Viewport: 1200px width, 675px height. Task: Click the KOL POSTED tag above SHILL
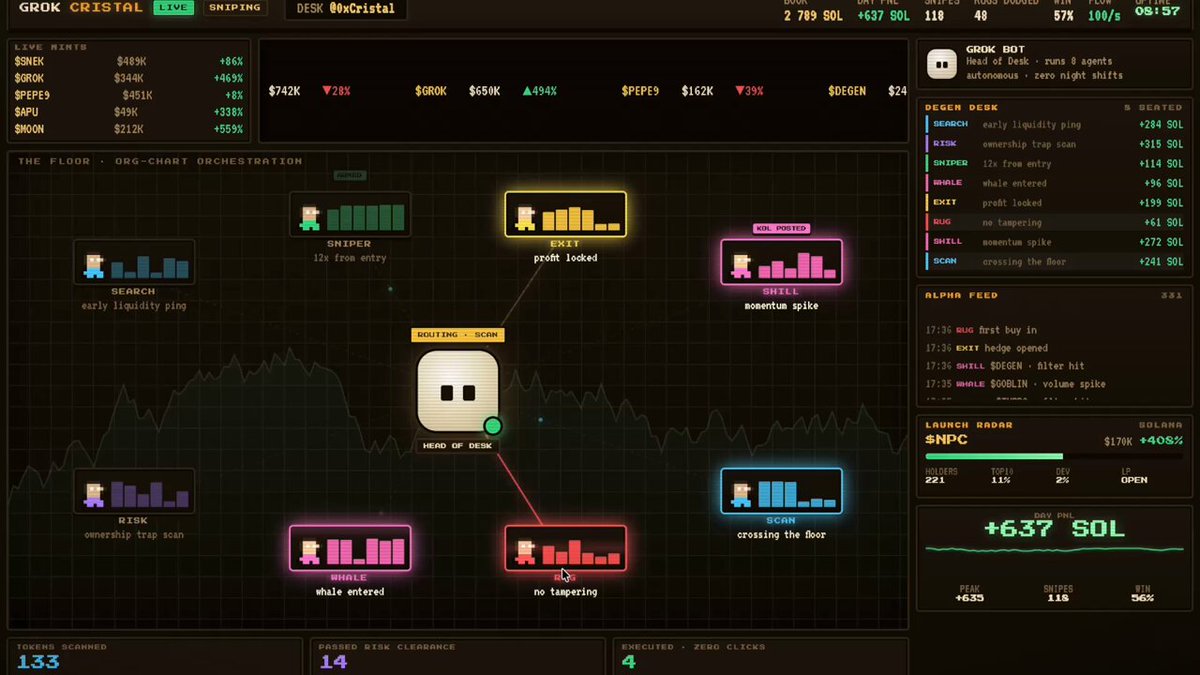[x=781, y=229]
